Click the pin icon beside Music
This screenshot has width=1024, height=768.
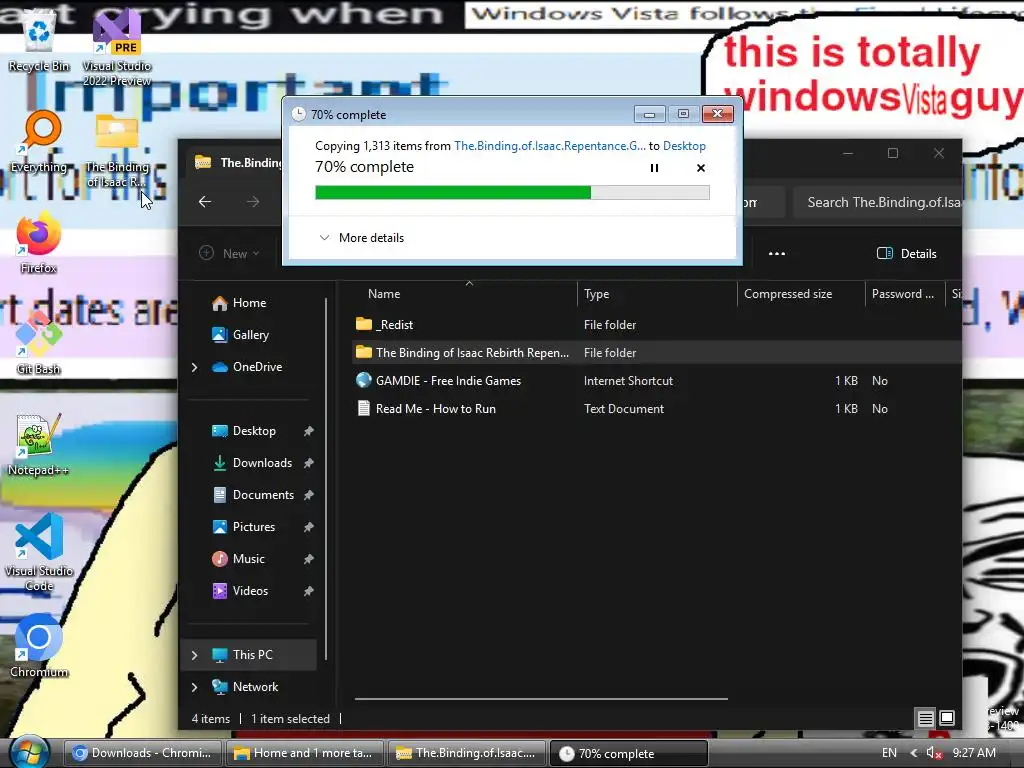(308, 559)
